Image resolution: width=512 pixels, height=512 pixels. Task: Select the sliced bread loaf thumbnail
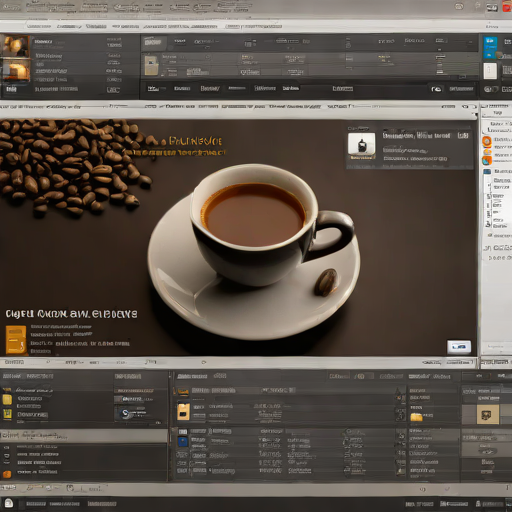16,70
